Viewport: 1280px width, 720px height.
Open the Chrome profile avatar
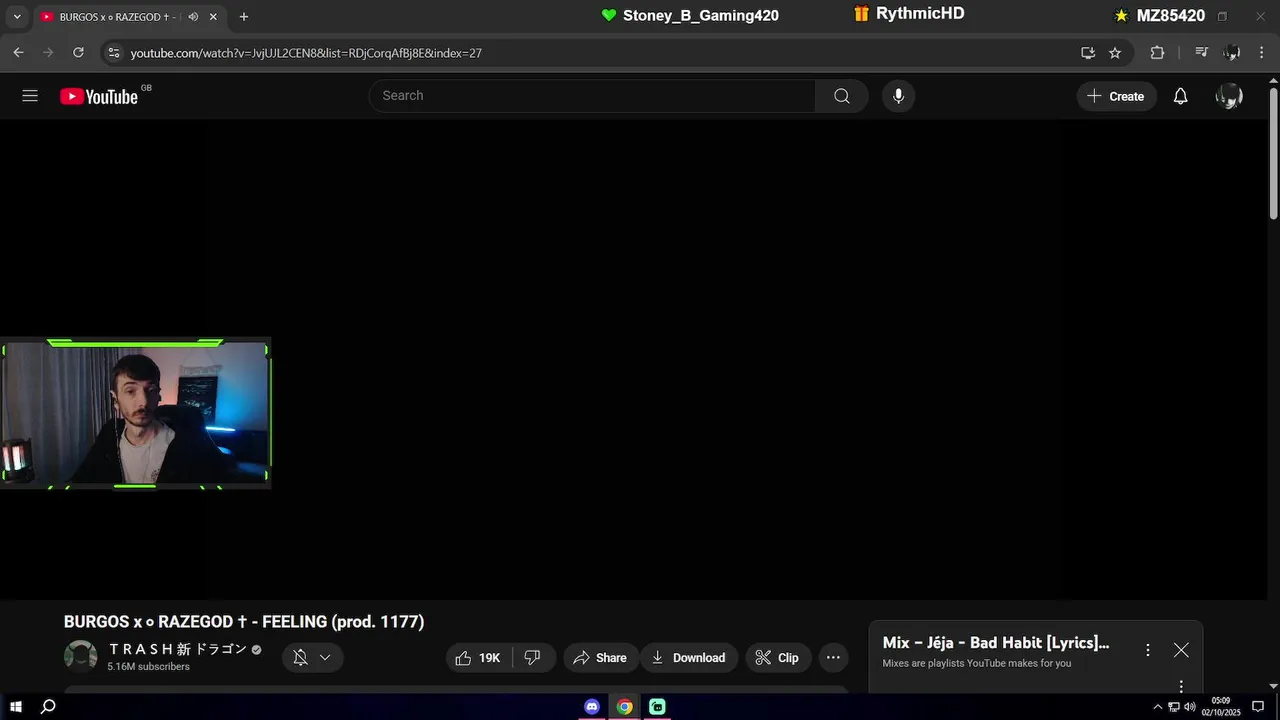coord(1232,53)
